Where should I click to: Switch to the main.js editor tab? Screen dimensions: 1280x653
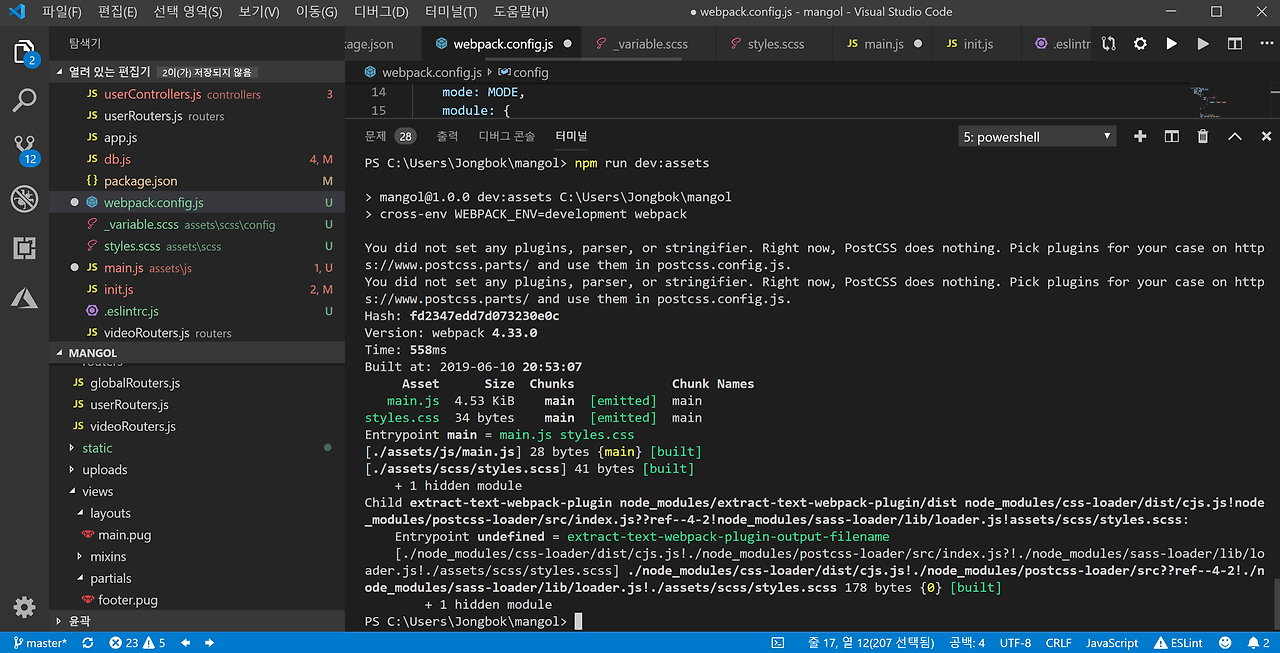coord(883,44)
